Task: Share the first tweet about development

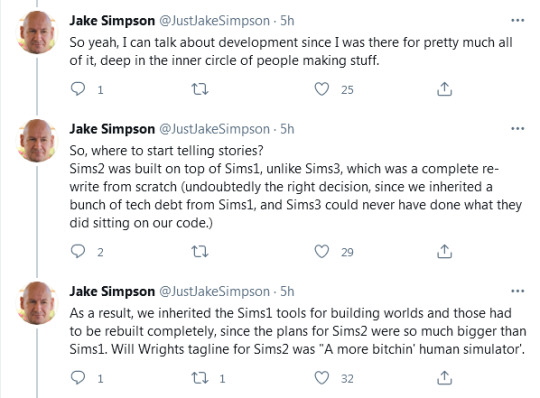Action: point(444,89)
